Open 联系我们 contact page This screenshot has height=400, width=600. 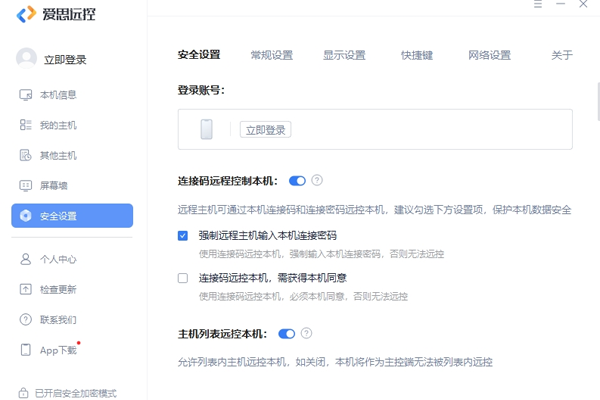[x=57, y=319]
